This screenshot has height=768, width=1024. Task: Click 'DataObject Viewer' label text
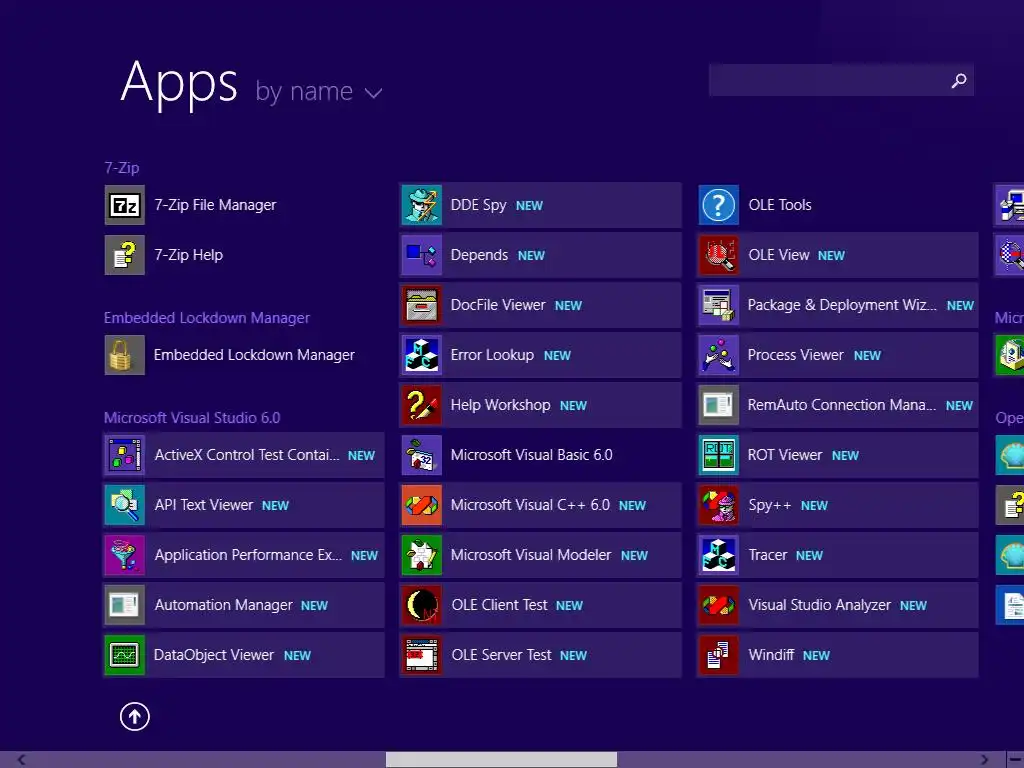tap(214, 655)
